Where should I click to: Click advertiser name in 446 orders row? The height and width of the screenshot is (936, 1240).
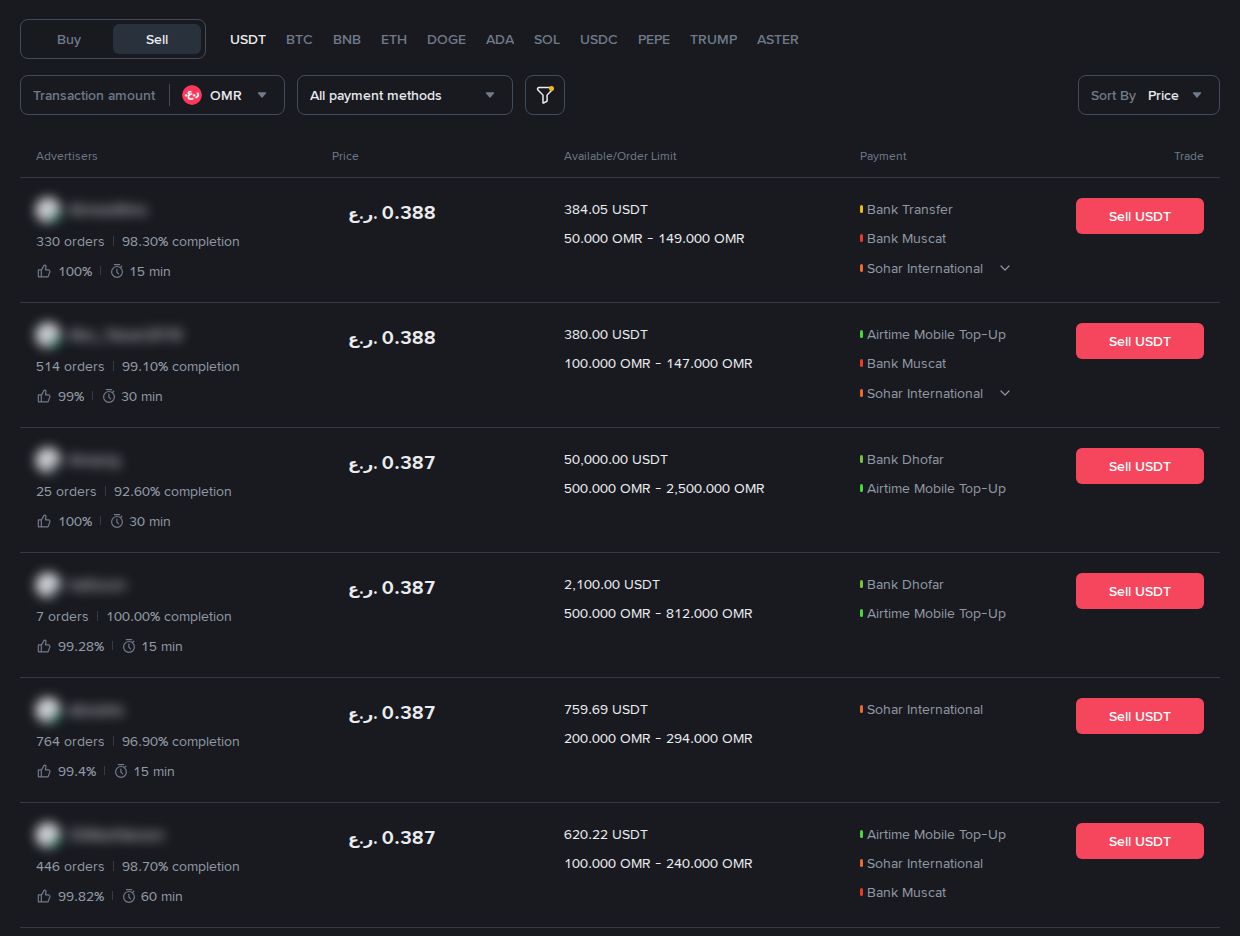point(117,835)
